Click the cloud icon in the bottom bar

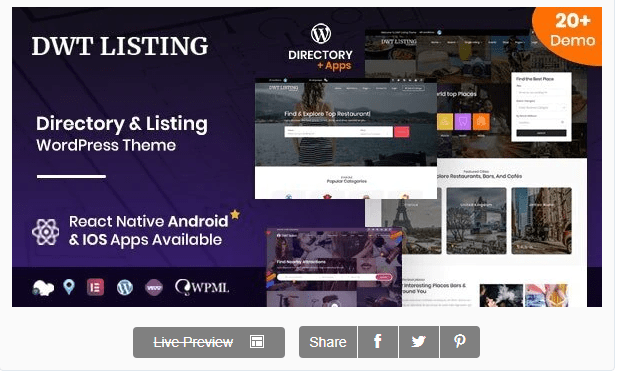coord(43,287)
